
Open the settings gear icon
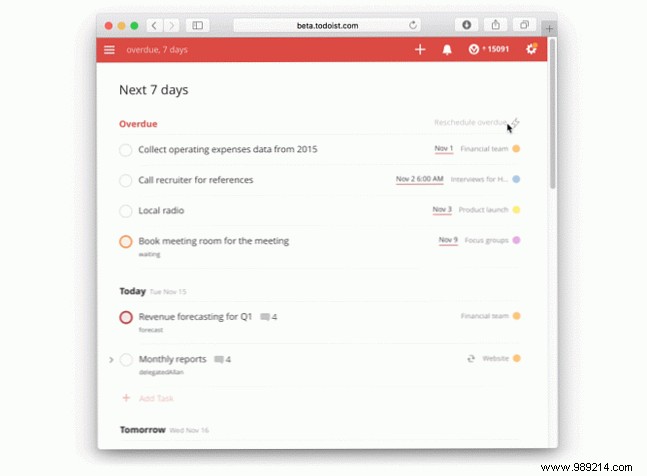click(531, 49)
